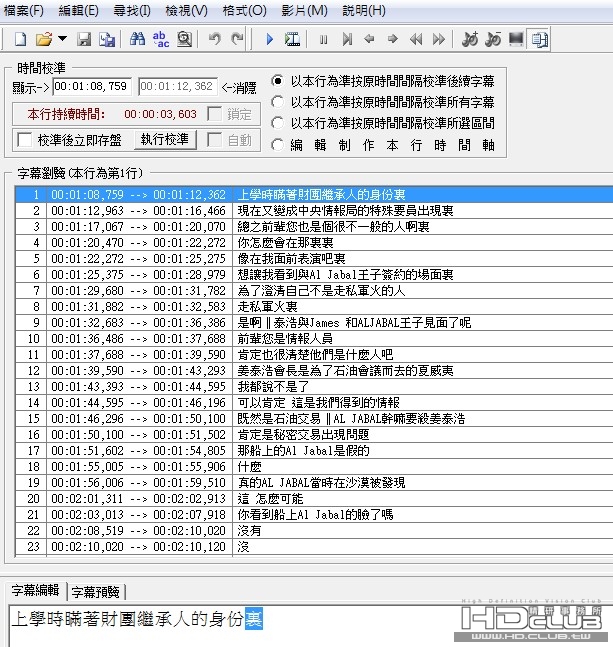Viewport: 613px width, 647px height.
Task: Enable 校準後立即存盤 checkbox
Action: tap(25, 140)
